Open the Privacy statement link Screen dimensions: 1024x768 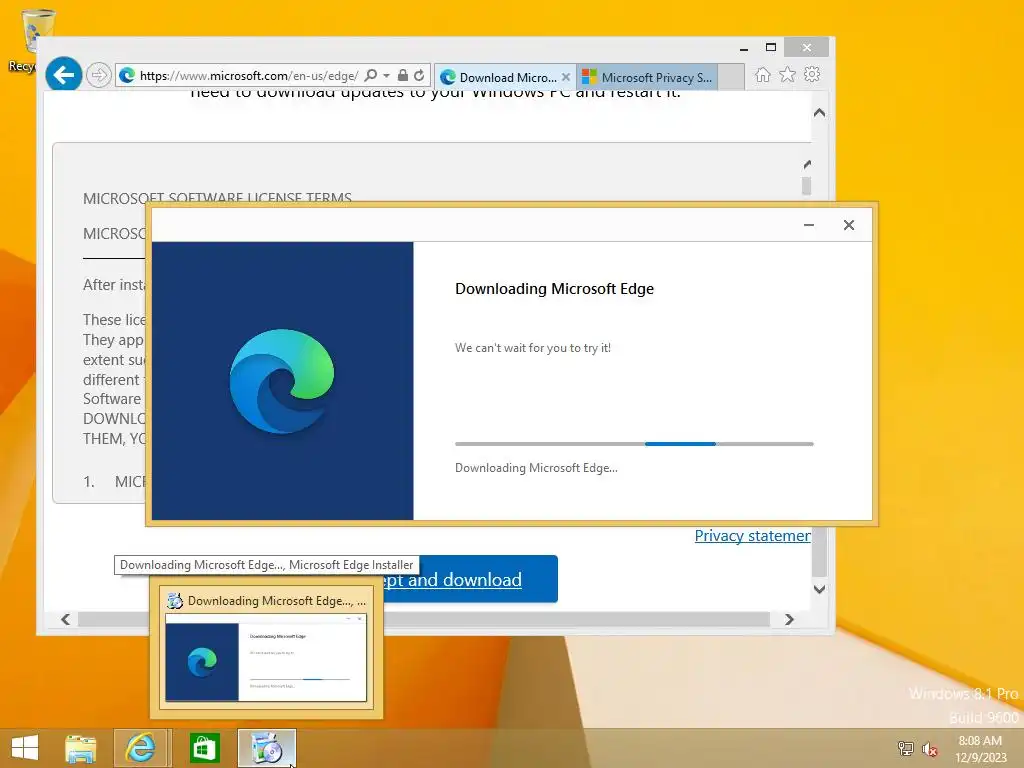752,536
